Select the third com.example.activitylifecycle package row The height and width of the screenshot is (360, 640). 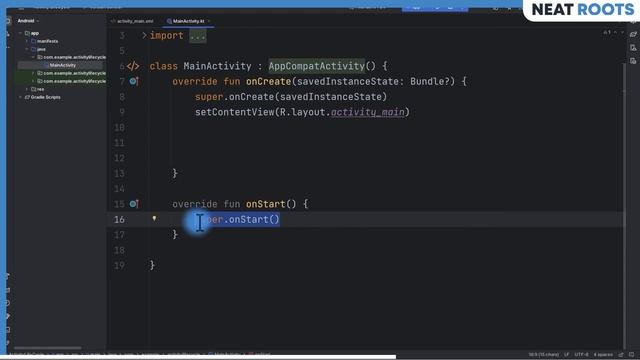point(71,81)
